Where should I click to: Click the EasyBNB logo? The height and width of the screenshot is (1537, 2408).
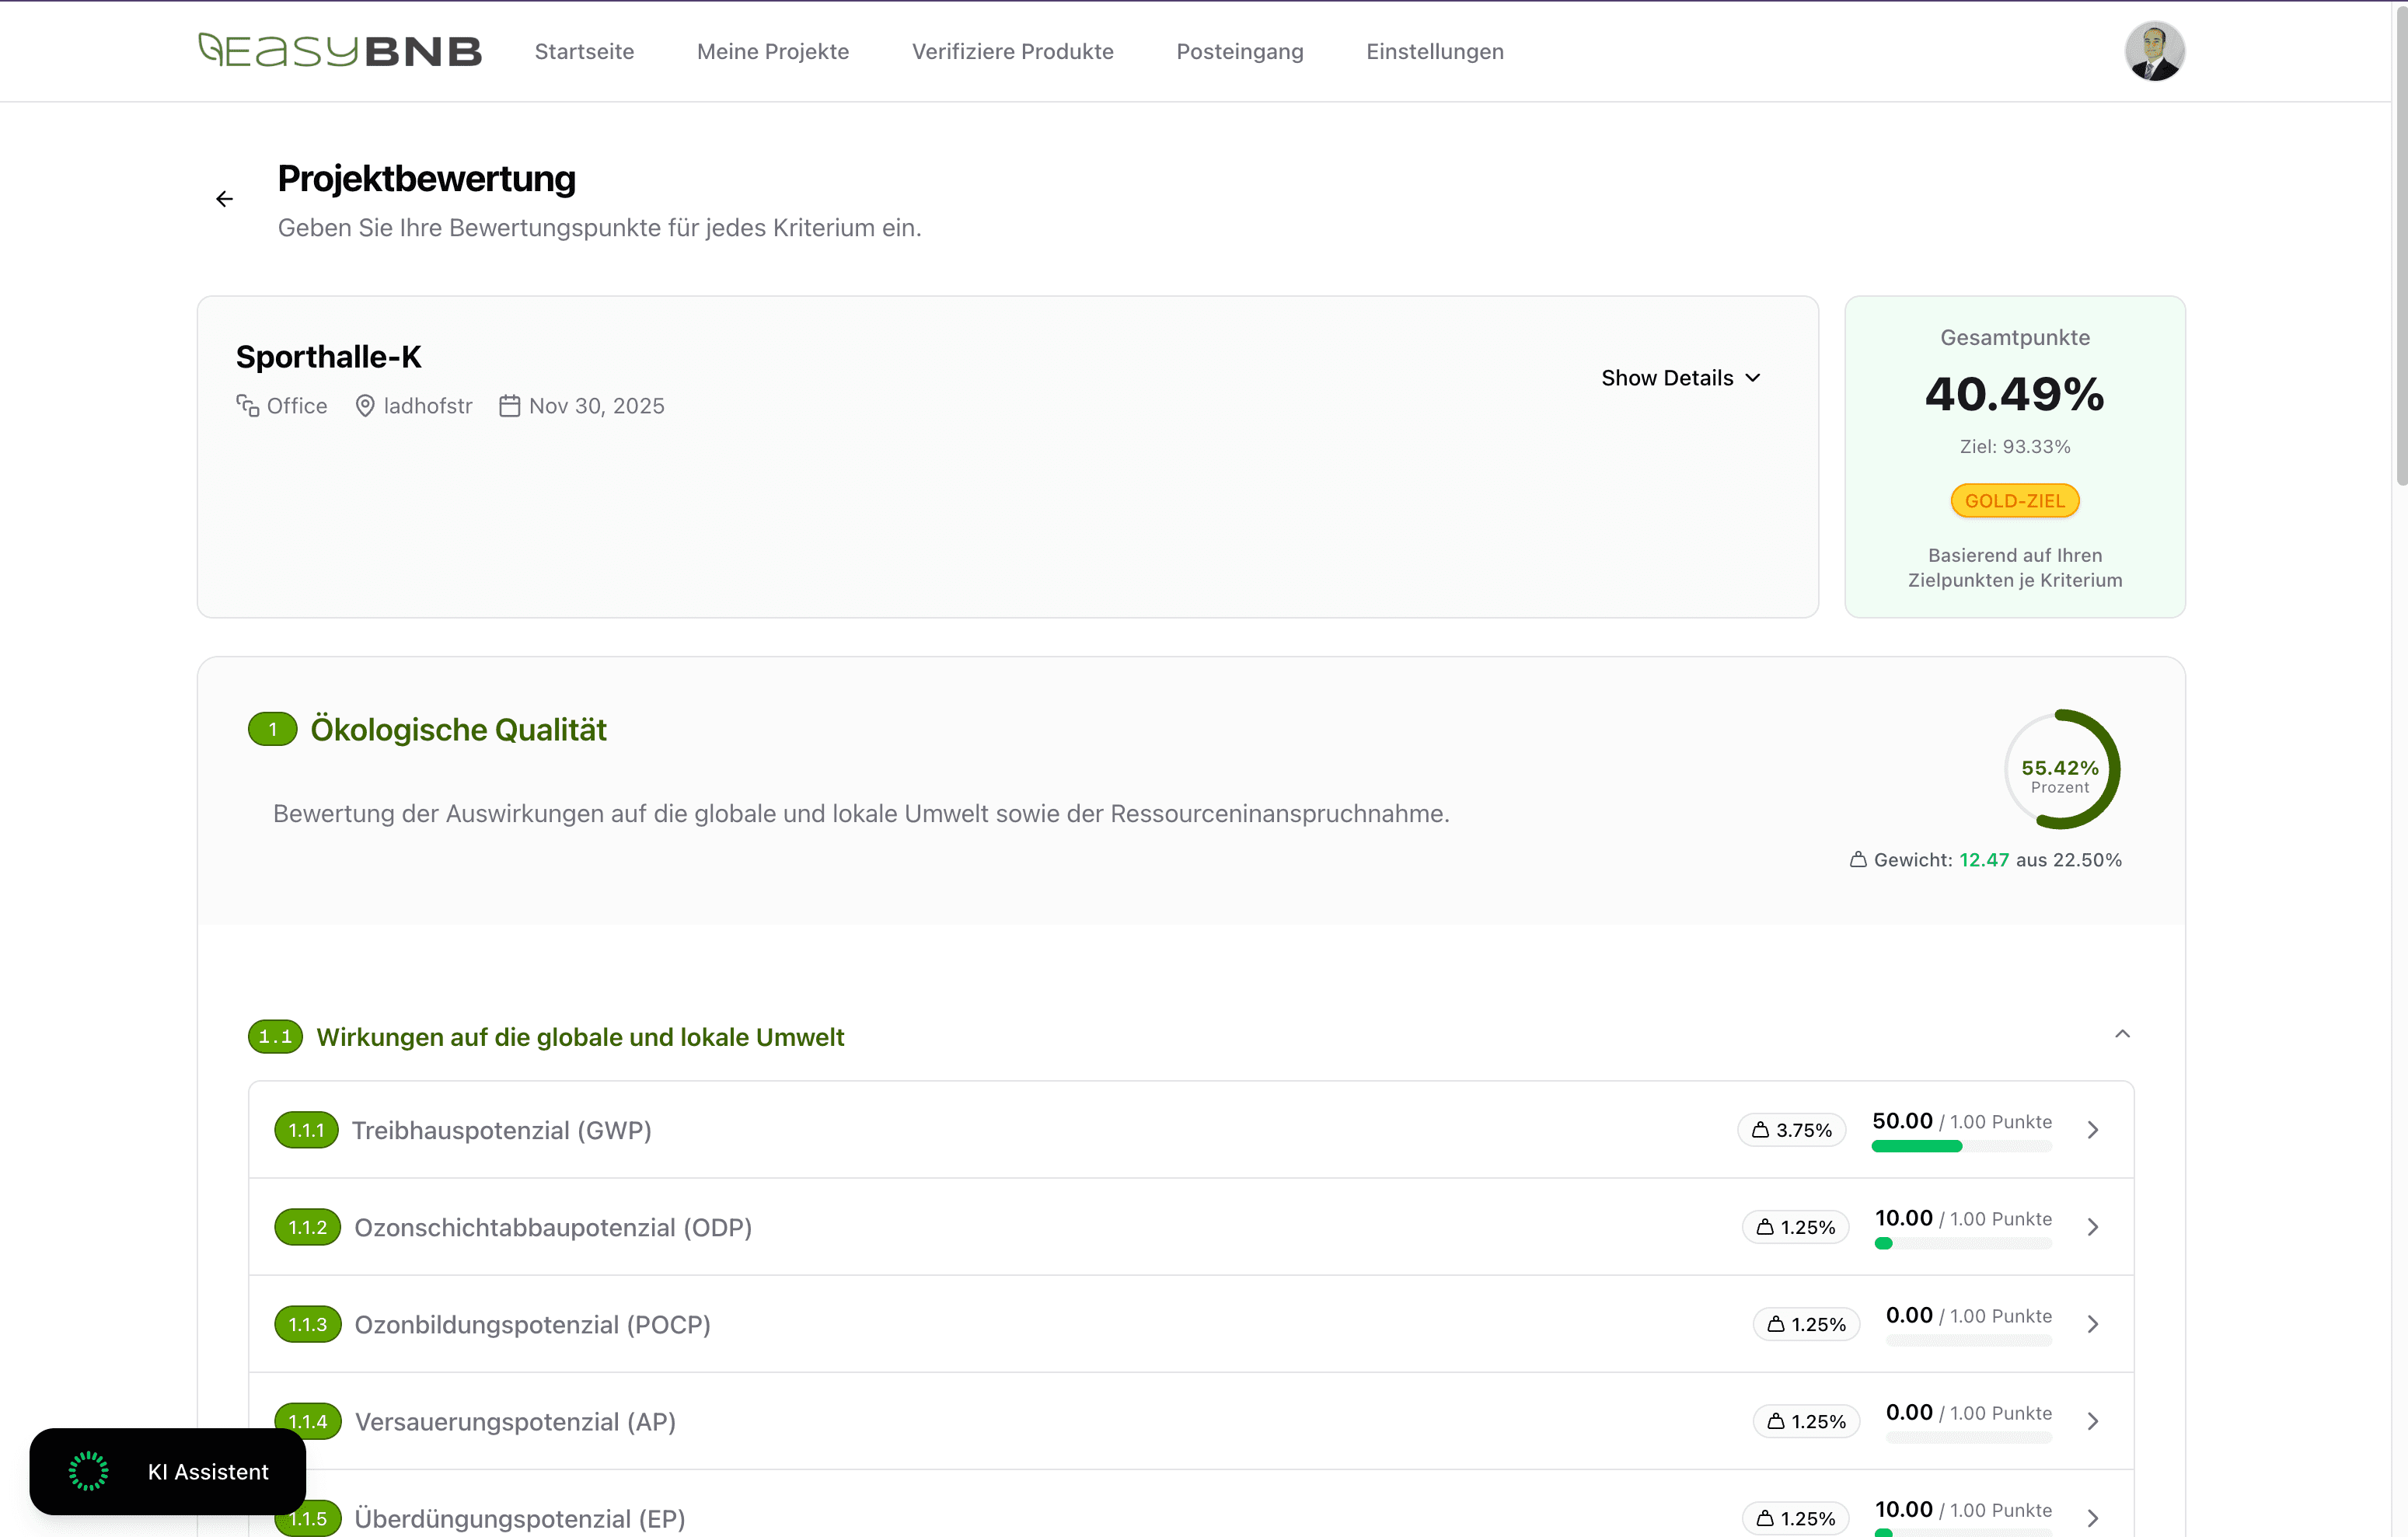point(340,51)
